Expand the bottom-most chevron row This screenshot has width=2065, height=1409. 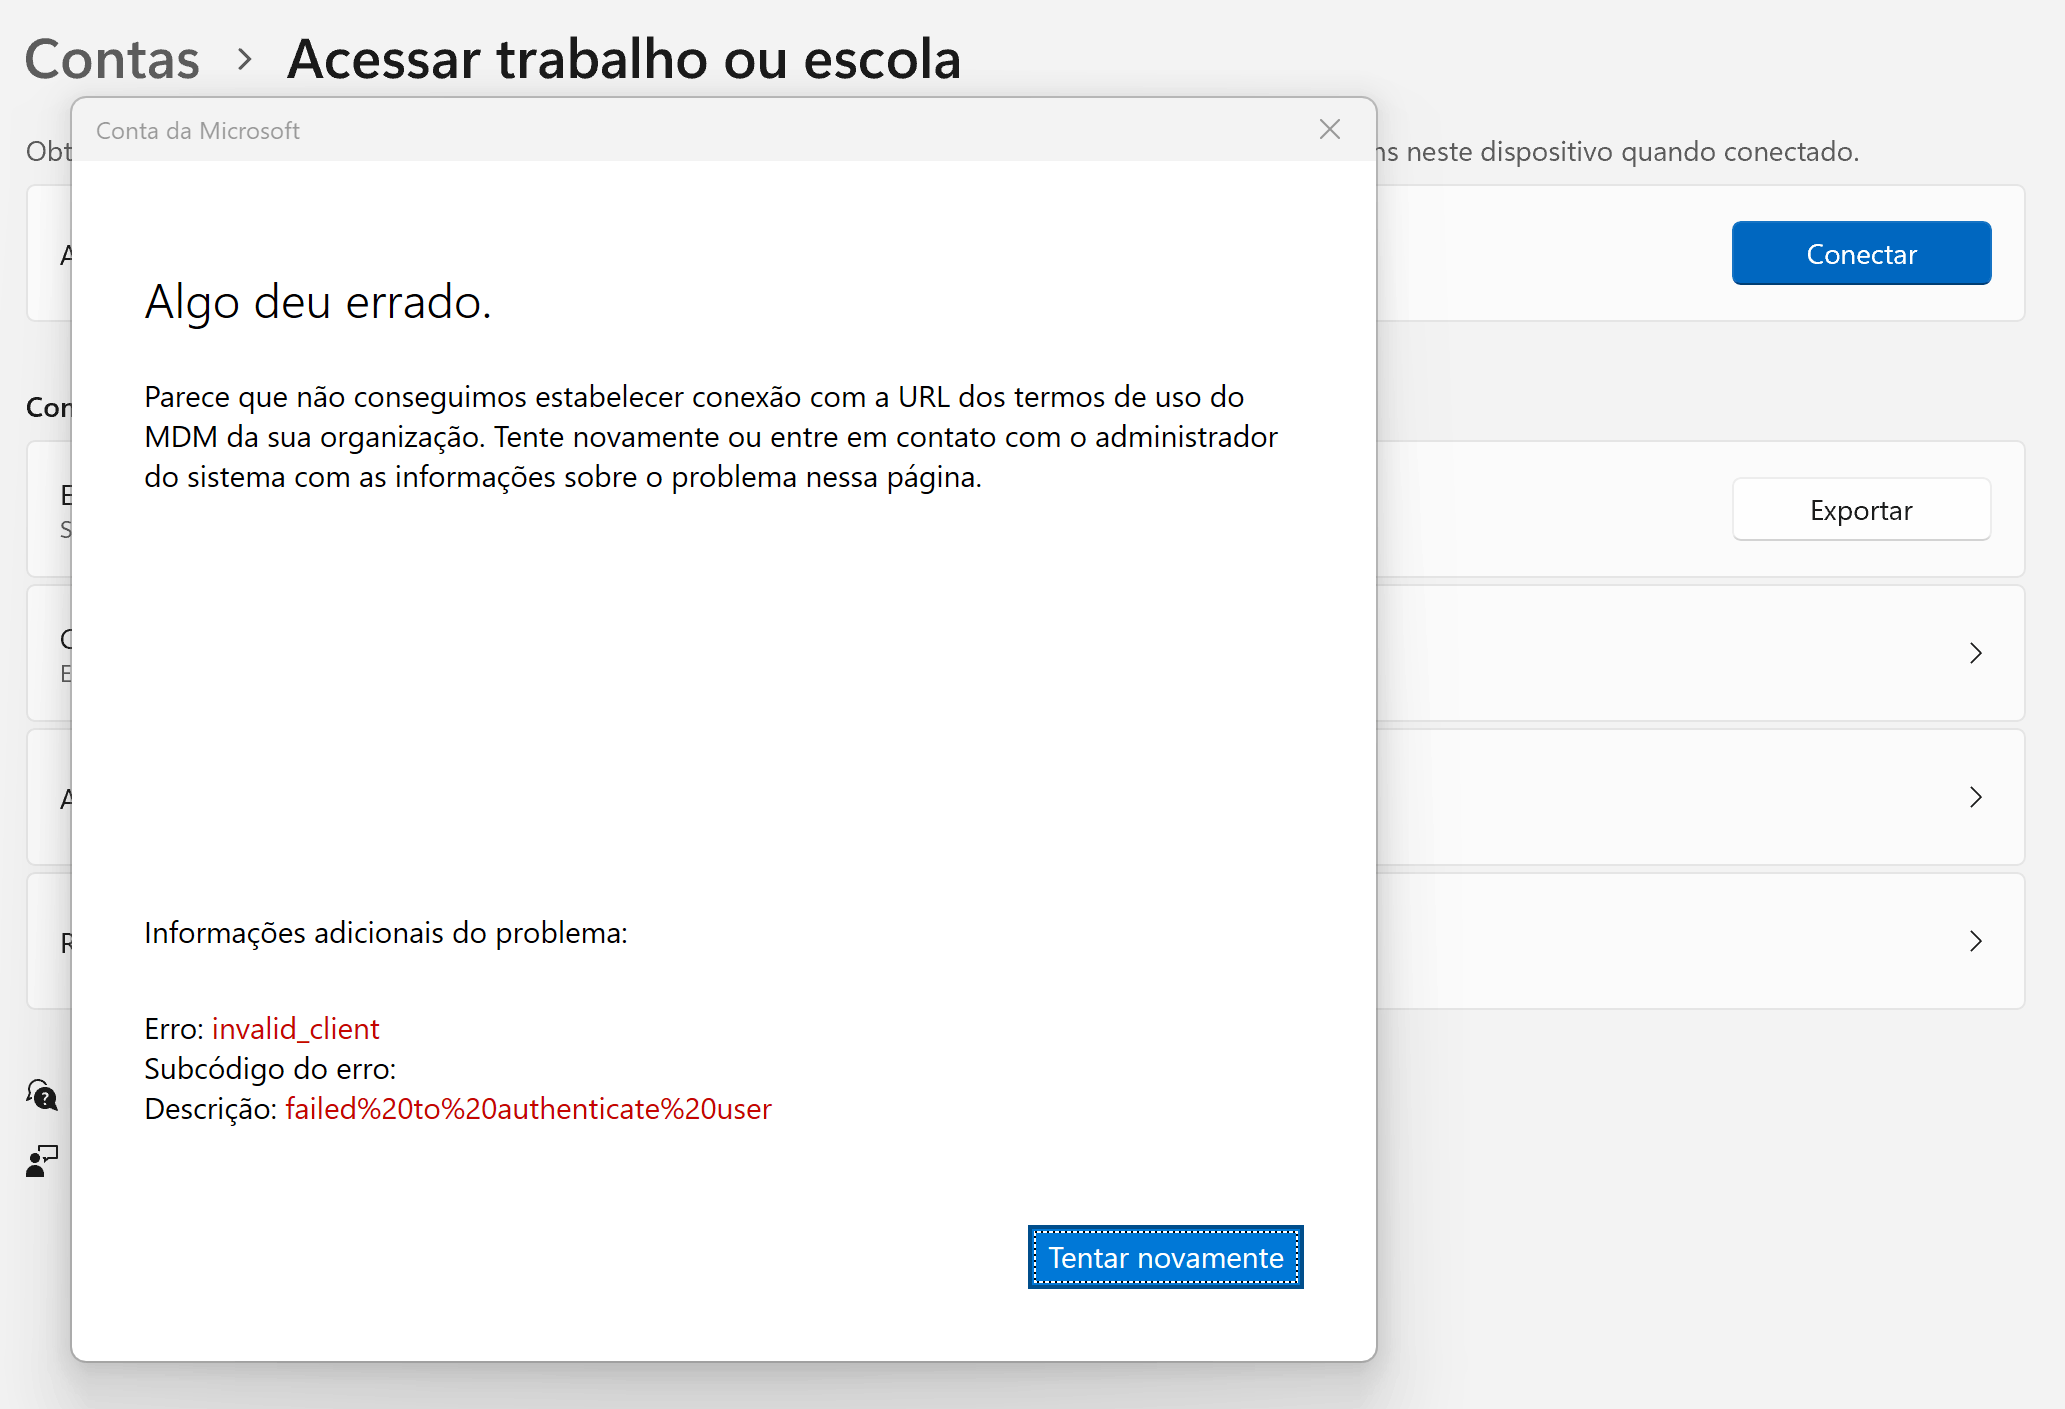(x=1975, y=941)
